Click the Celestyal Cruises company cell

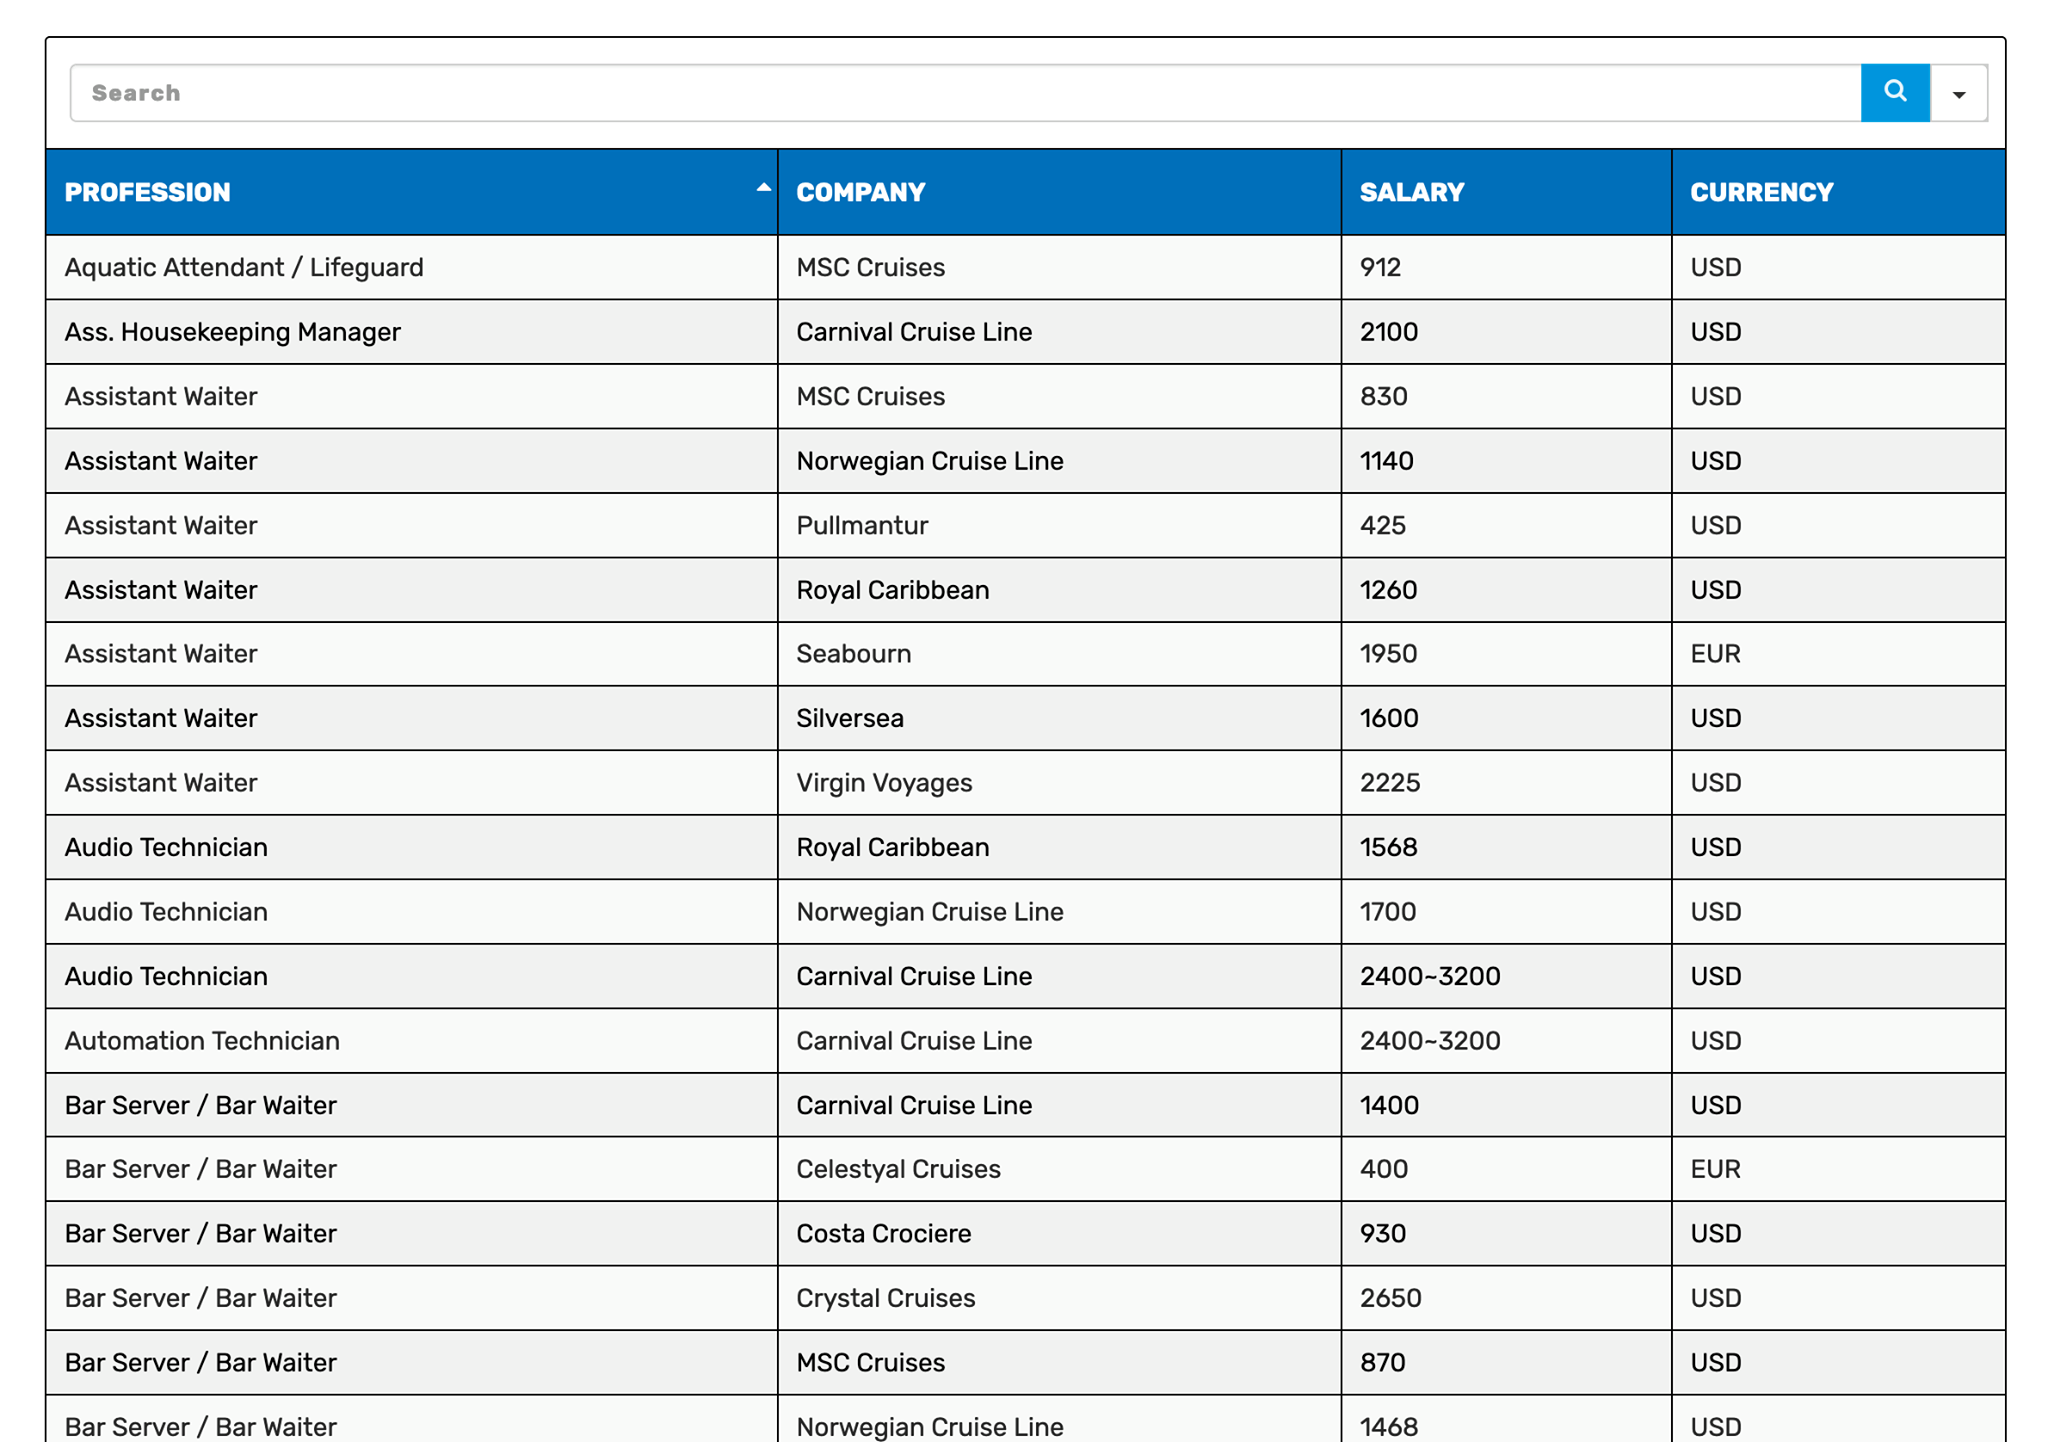[x=1059, y=1169]
